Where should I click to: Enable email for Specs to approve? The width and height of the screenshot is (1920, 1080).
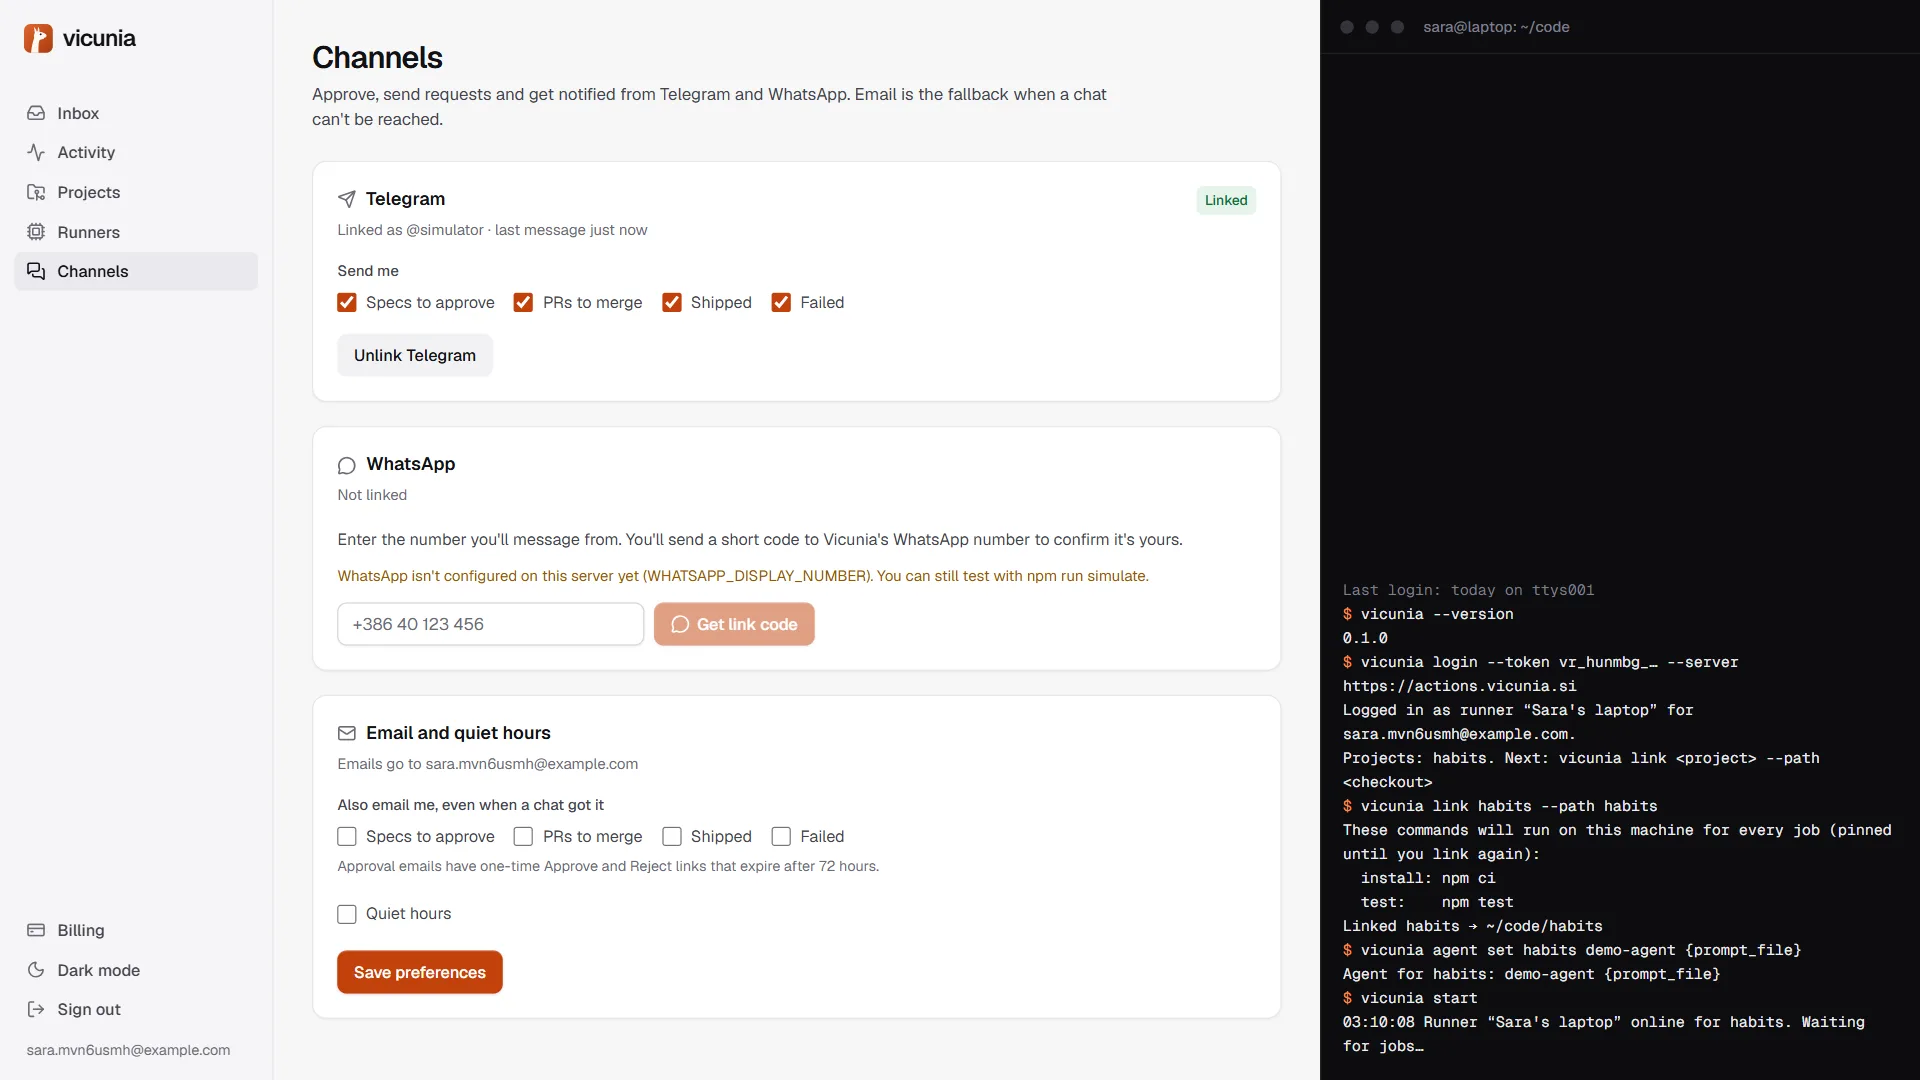tap(347, 836)
